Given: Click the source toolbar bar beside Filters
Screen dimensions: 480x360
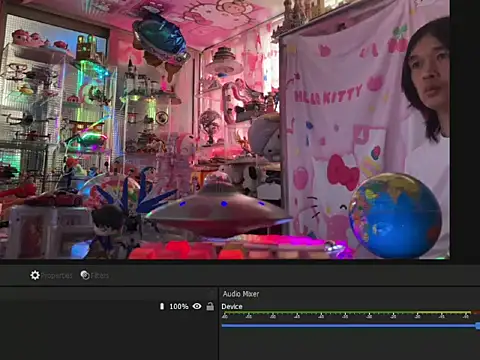Looking at the screenshot, I should click(x=293, y=275).
